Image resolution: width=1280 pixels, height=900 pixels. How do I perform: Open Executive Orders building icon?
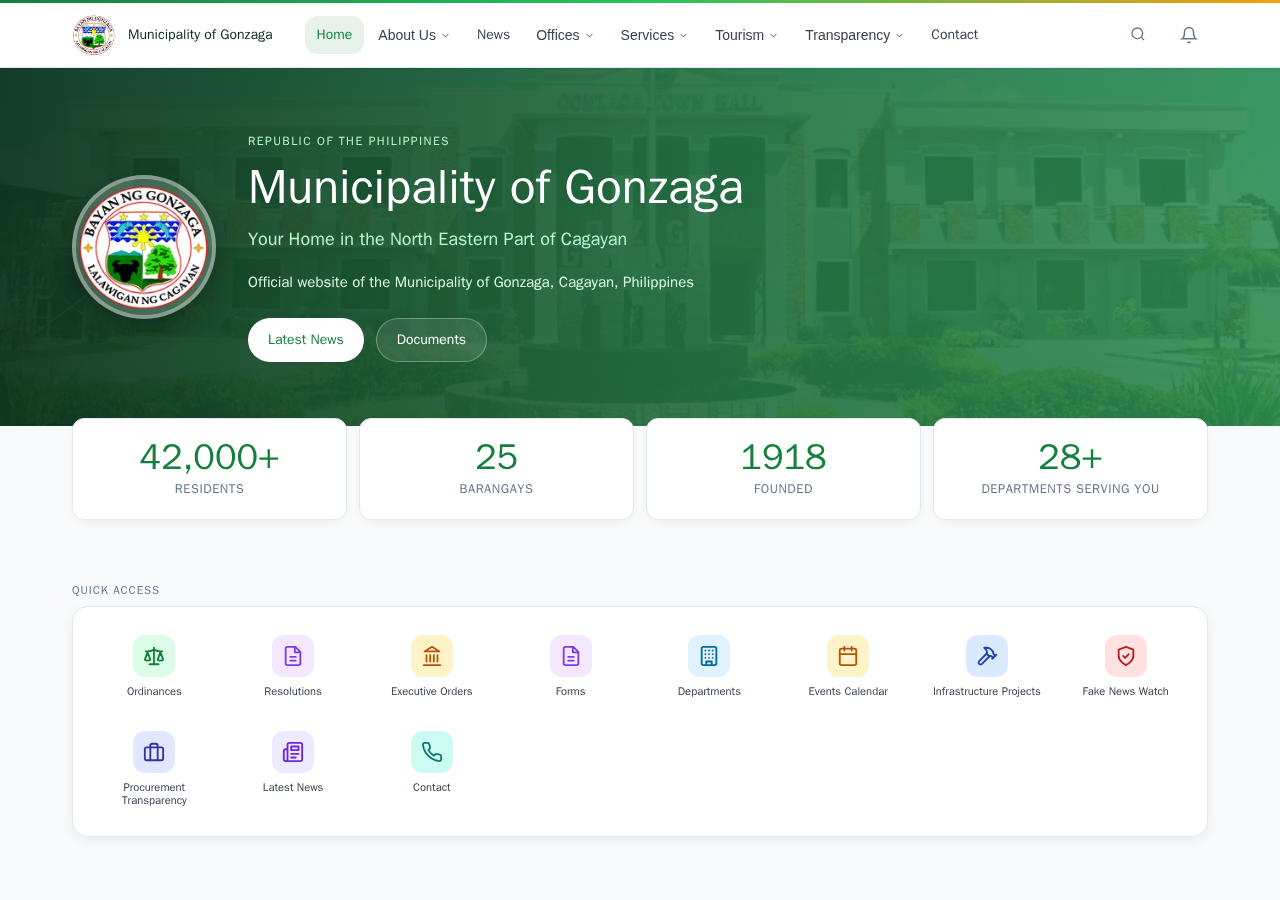(x=432, y=656)
